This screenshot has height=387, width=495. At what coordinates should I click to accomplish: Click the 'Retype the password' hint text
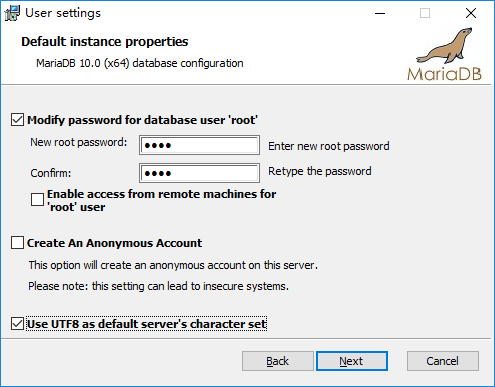tap(320, 171)
